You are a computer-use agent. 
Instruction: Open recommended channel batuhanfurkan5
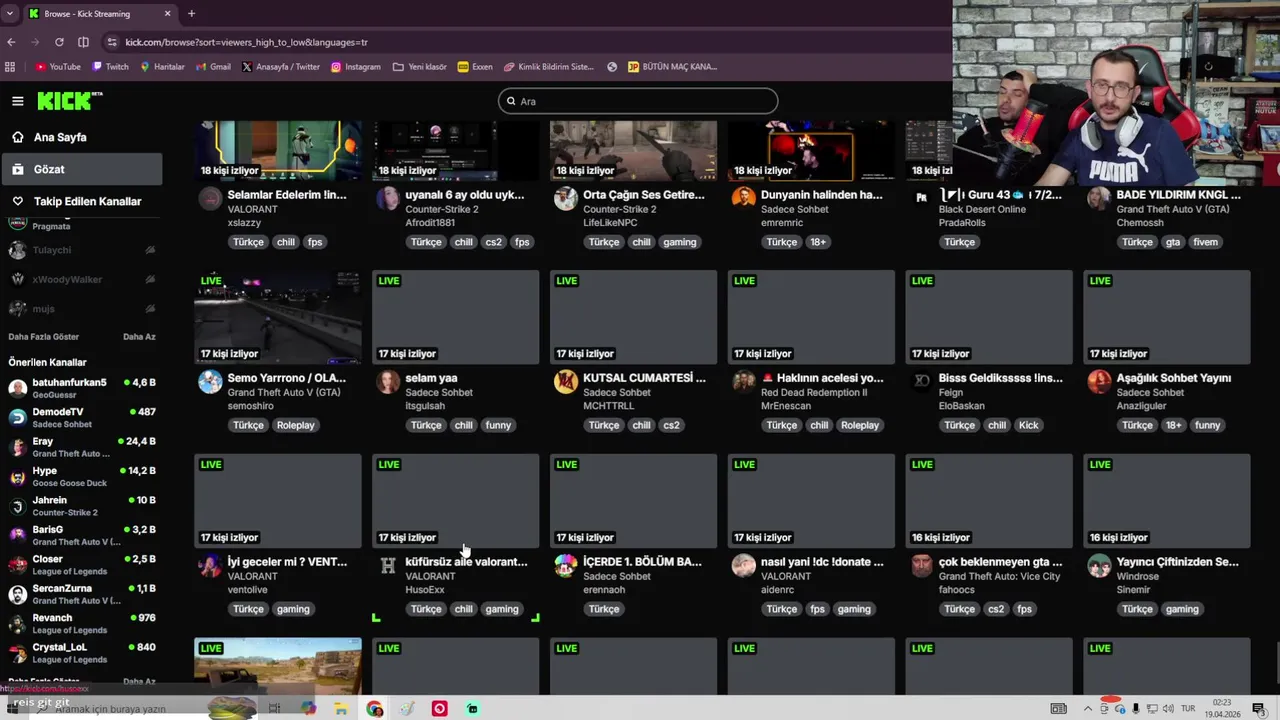(82, 388)
